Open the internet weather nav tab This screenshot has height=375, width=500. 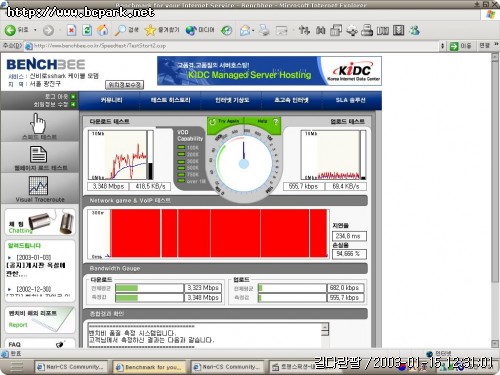[232, 100]
